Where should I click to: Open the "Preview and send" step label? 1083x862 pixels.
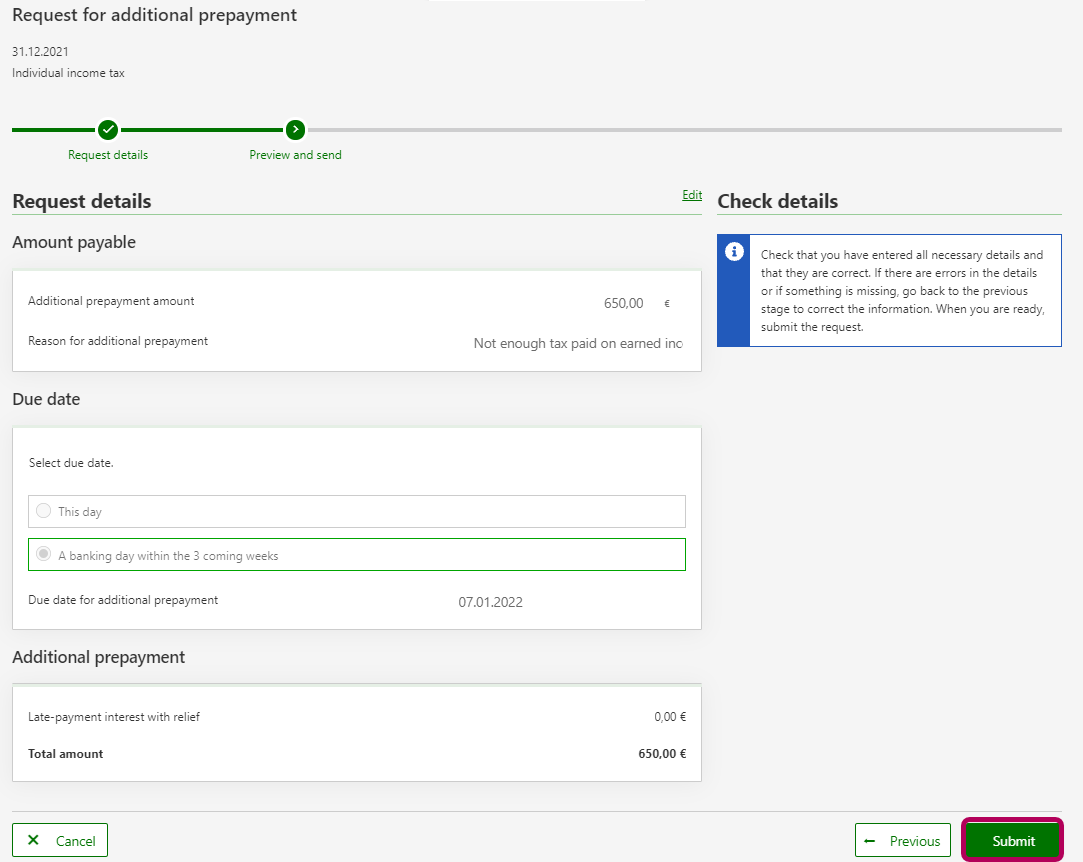(295, 155)
